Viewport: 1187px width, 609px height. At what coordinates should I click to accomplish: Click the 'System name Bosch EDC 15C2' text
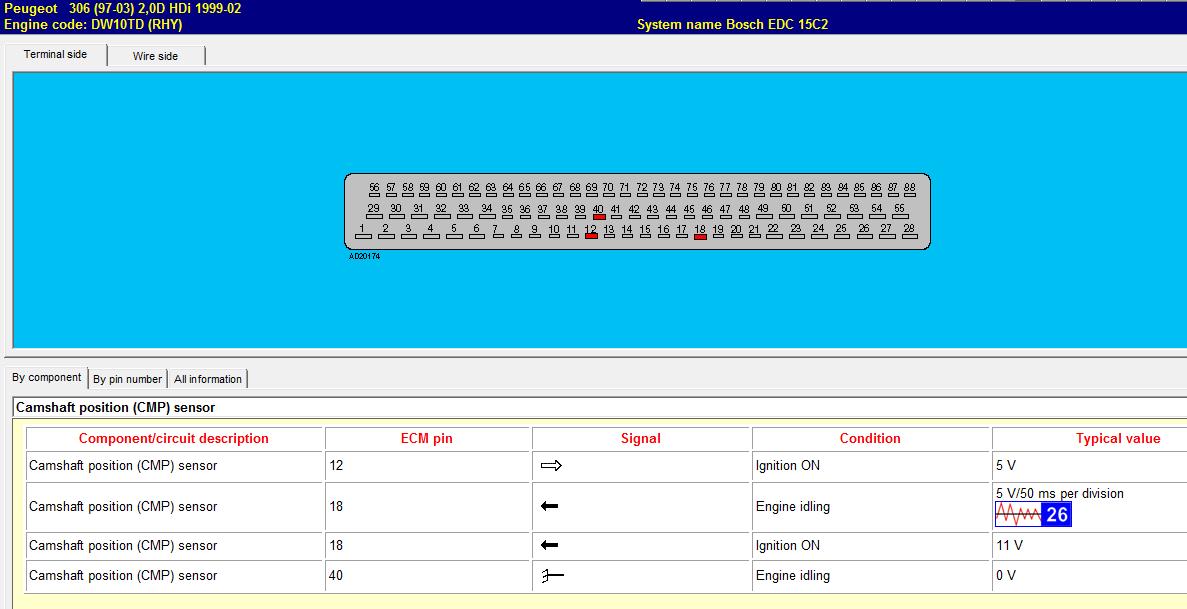pos(732,24)
